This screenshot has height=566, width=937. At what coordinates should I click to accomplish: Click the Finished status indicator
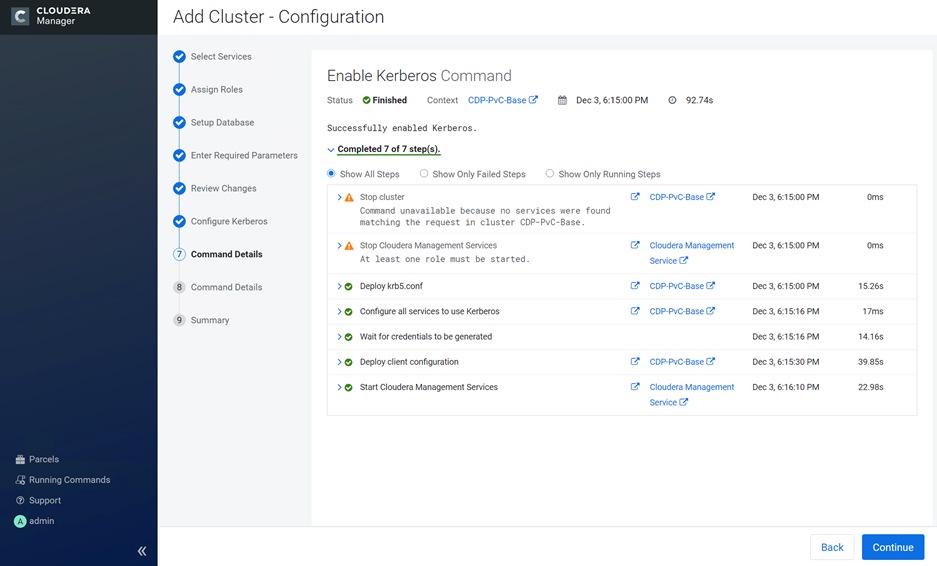[384, 100]
